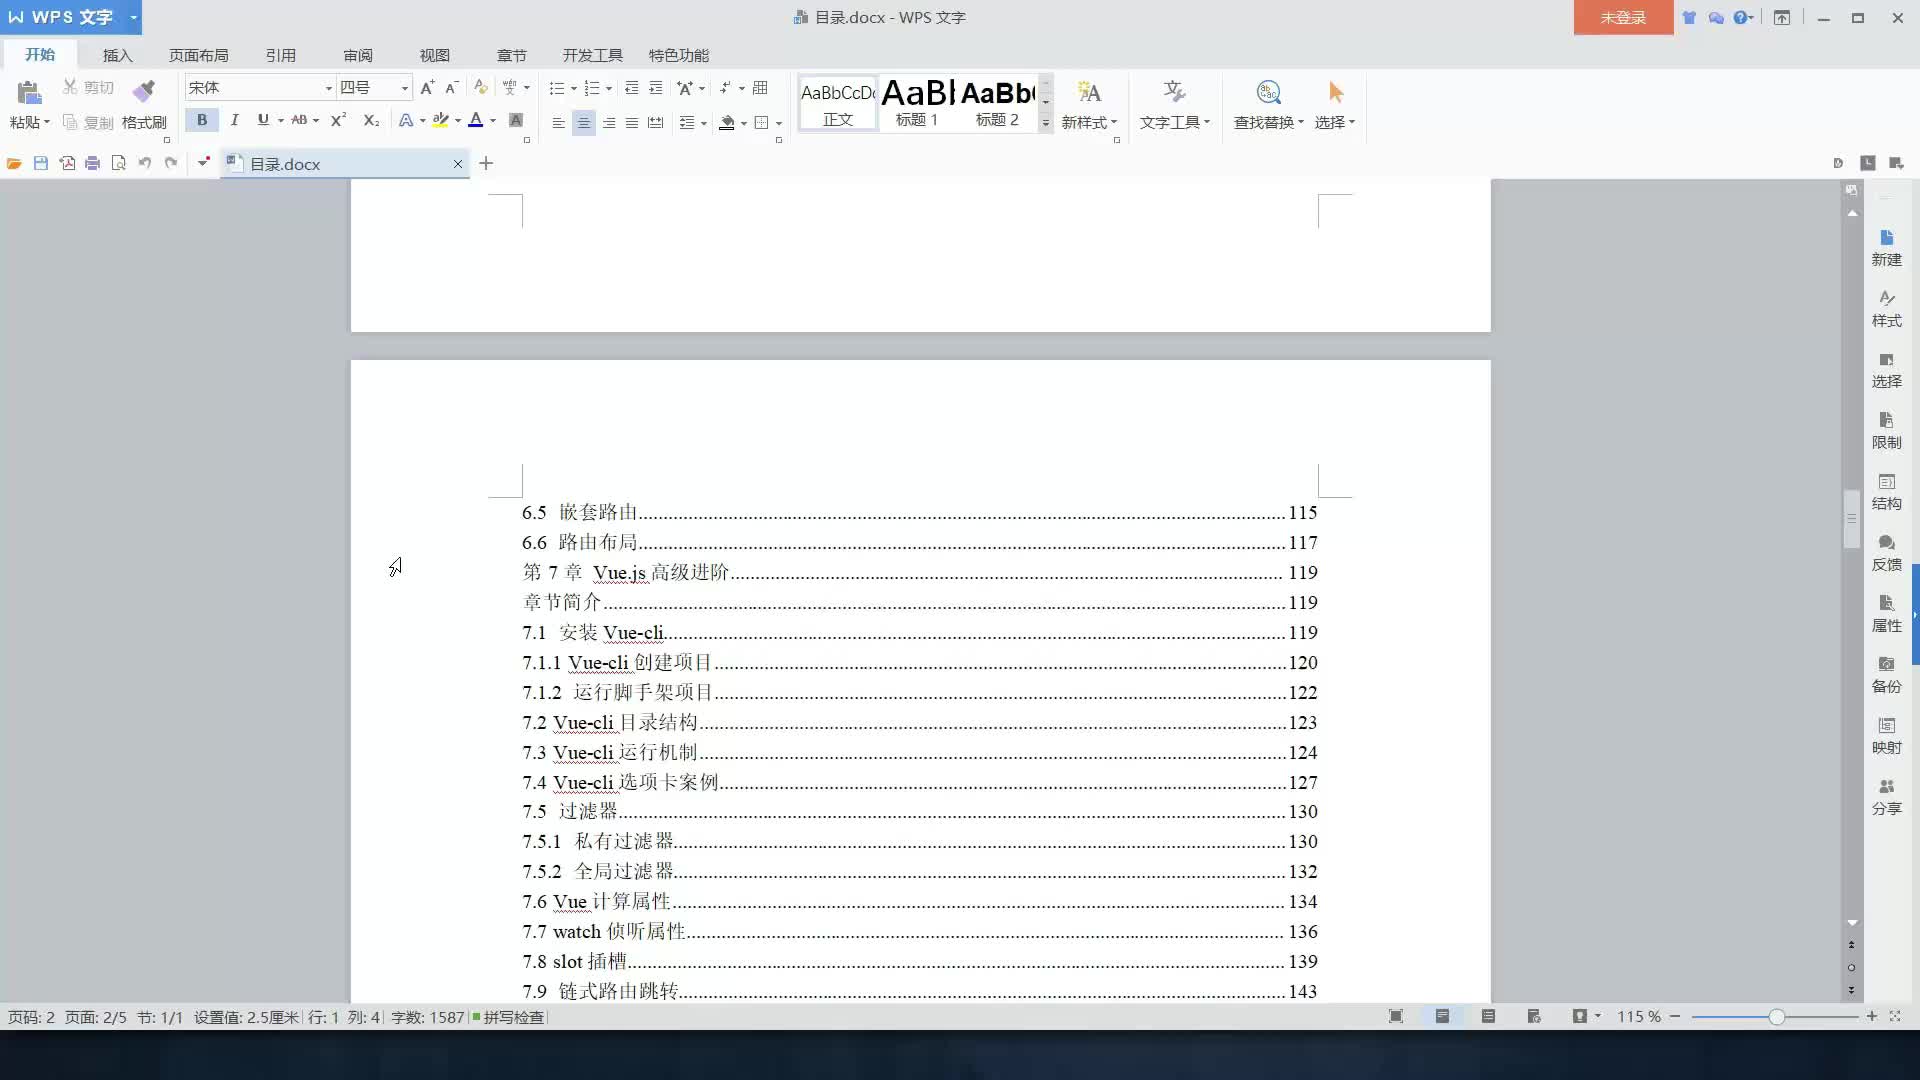This screenshot has width=1920, height=1080.
Task: Click the Print icon in quick access toolbar
Action: [93, 163]
